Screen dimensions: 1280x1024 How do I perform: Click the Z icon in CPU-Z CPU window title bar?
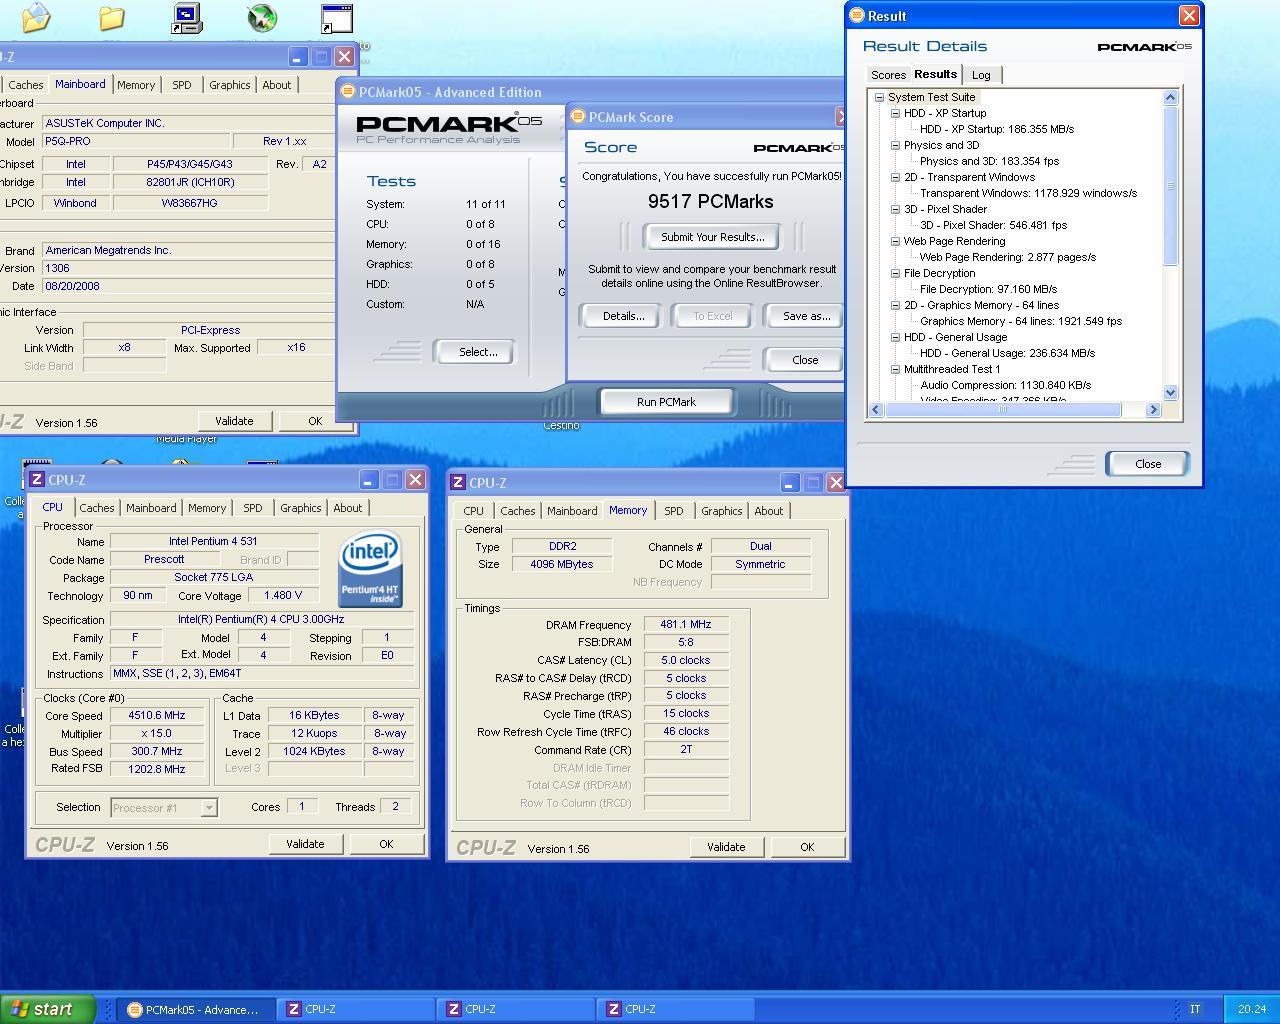37,480
